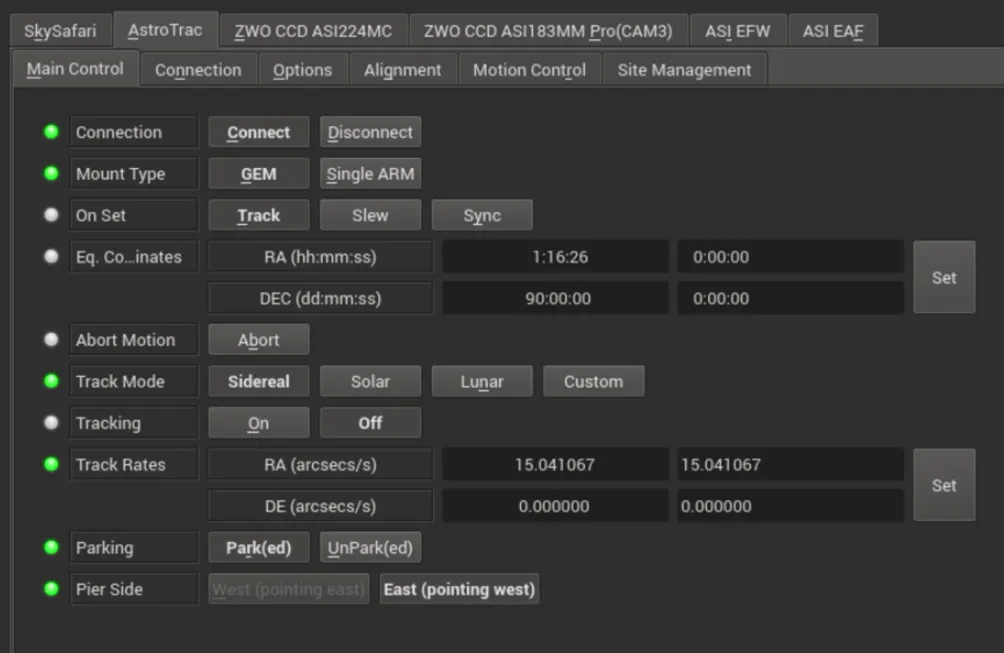Viewport: 1004px width, 653px height.
Task: Open the ZWO CCD ASI183MM Pro(CAM3) tab
Action: pyautogui.click(x=548, y=31)
